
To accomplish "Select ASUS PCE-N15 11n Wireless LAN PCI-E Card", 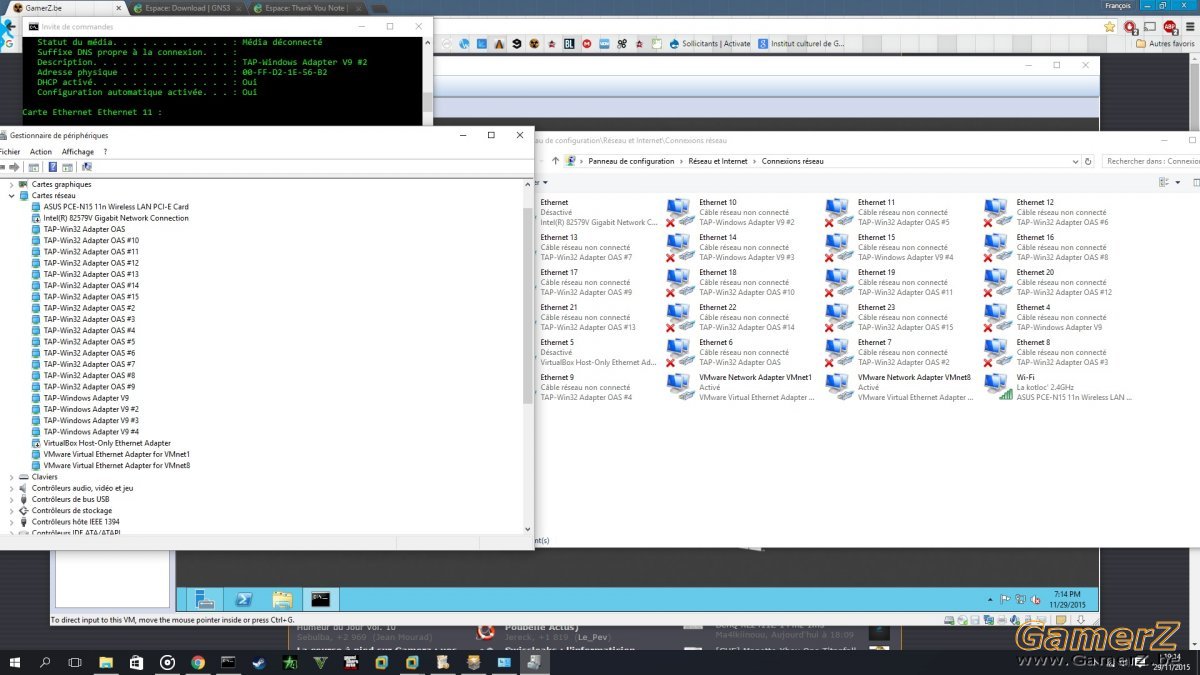I will tap(116, 207).
